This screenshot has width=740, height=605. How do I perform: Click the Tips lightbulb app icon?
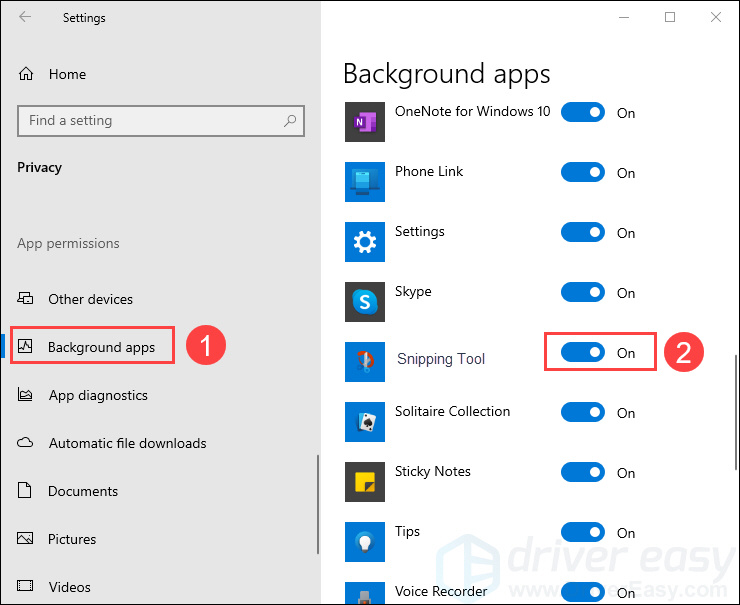364,541
